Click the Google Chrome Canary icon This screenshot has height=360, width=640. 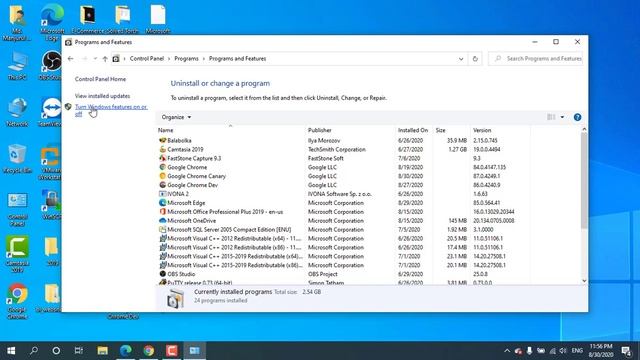point(162,176)
